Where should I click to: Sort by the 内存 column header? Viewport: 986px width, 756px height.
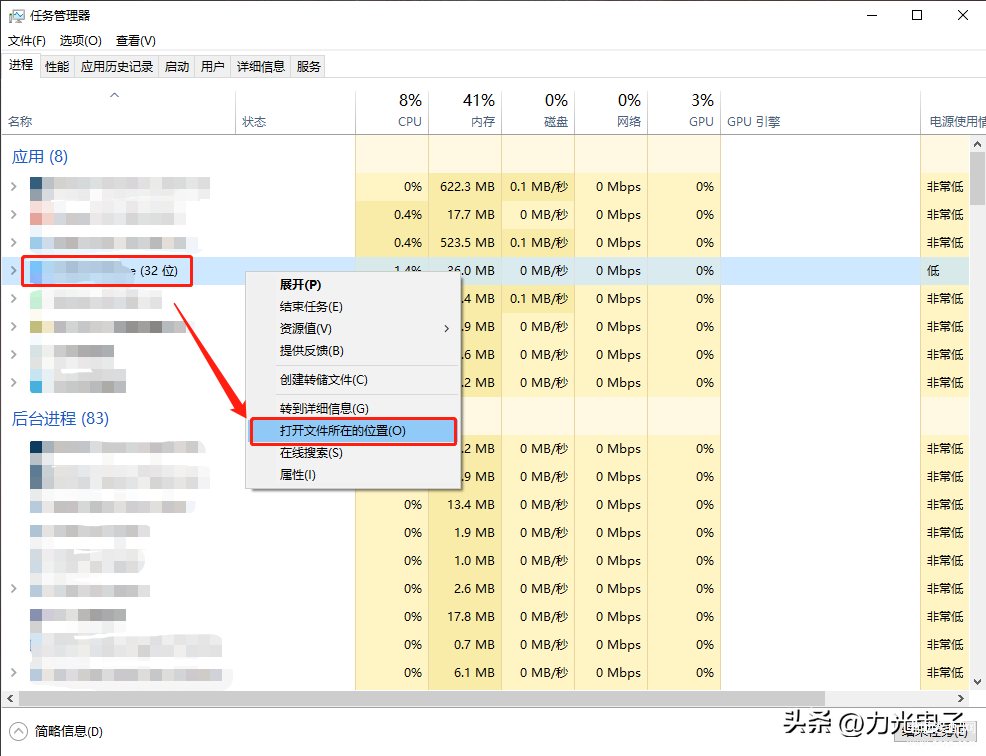(x=465, y=113)
